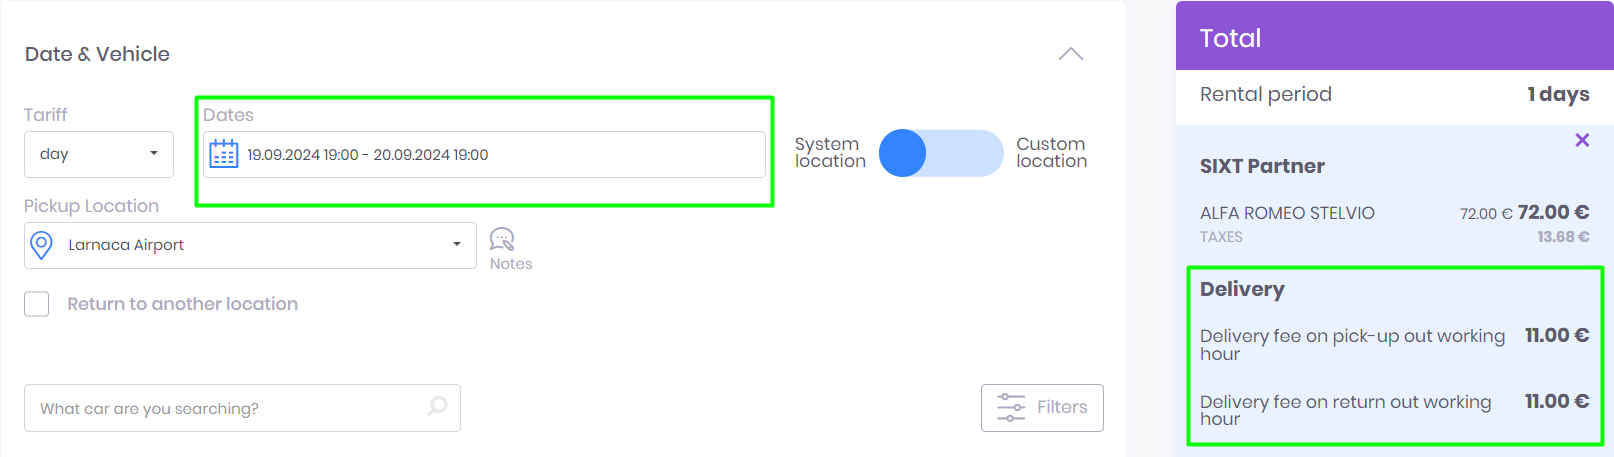Image resolution: width=1614 pixels, height=457 pixels.
Task: Click the search magnifier icon
Action: (437, 407)
